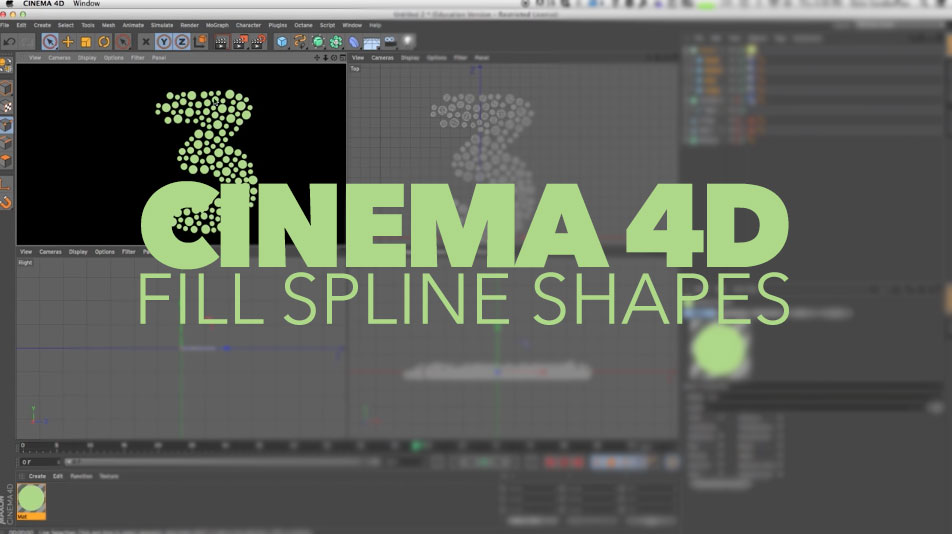Click the Render View clapperboard icon

tap(221, 42)
